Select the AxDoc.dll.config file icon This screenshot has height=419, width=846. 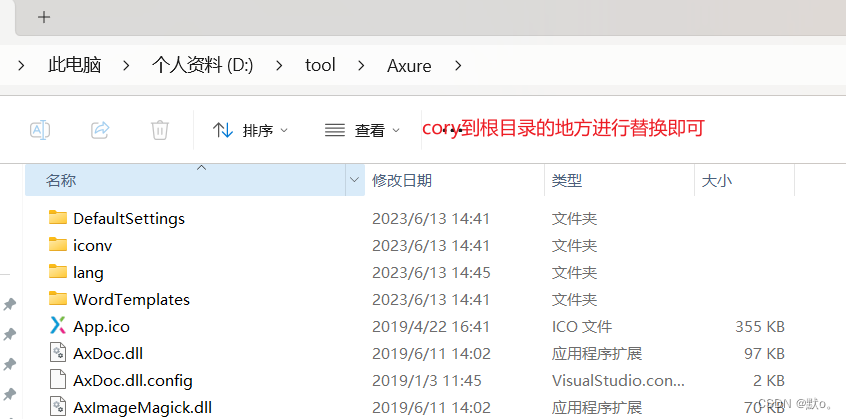pos(57,380)
